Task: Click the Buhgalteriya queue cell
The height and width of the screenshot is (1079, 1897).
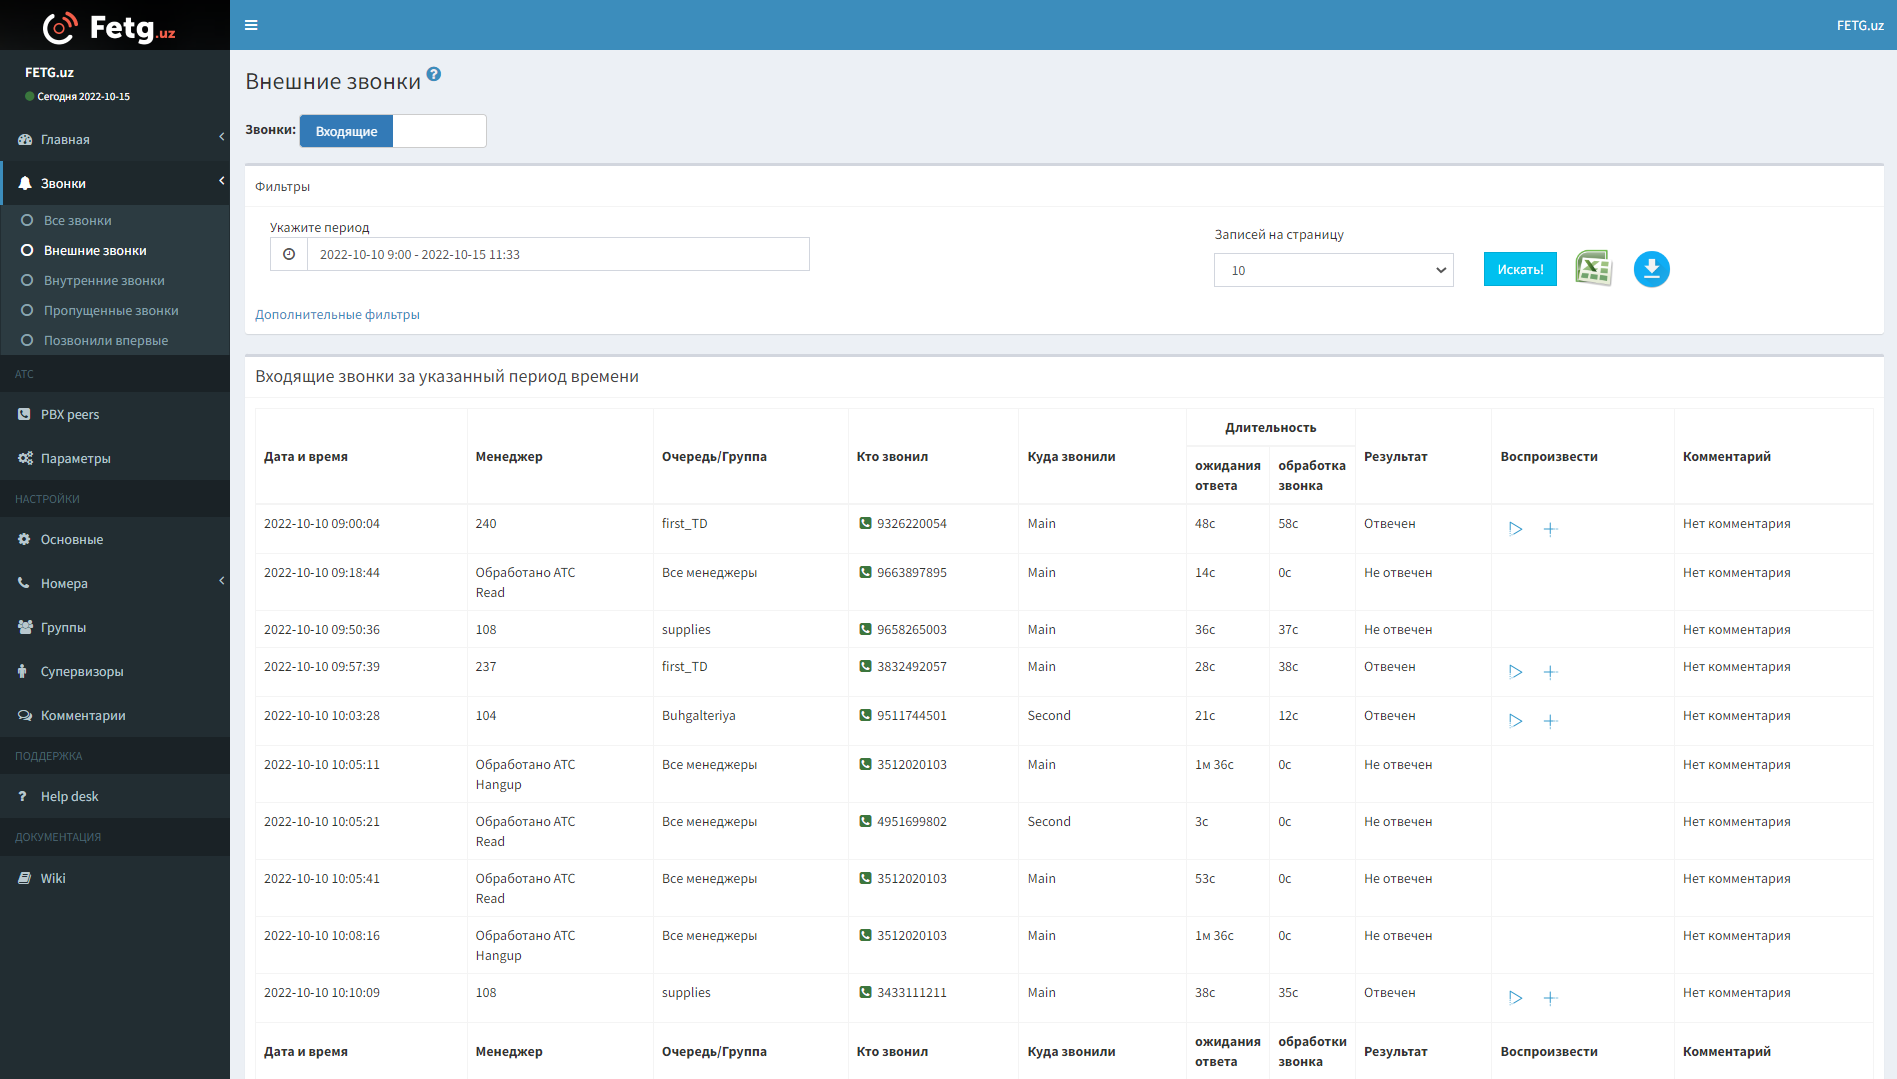Action: point(699,715)
